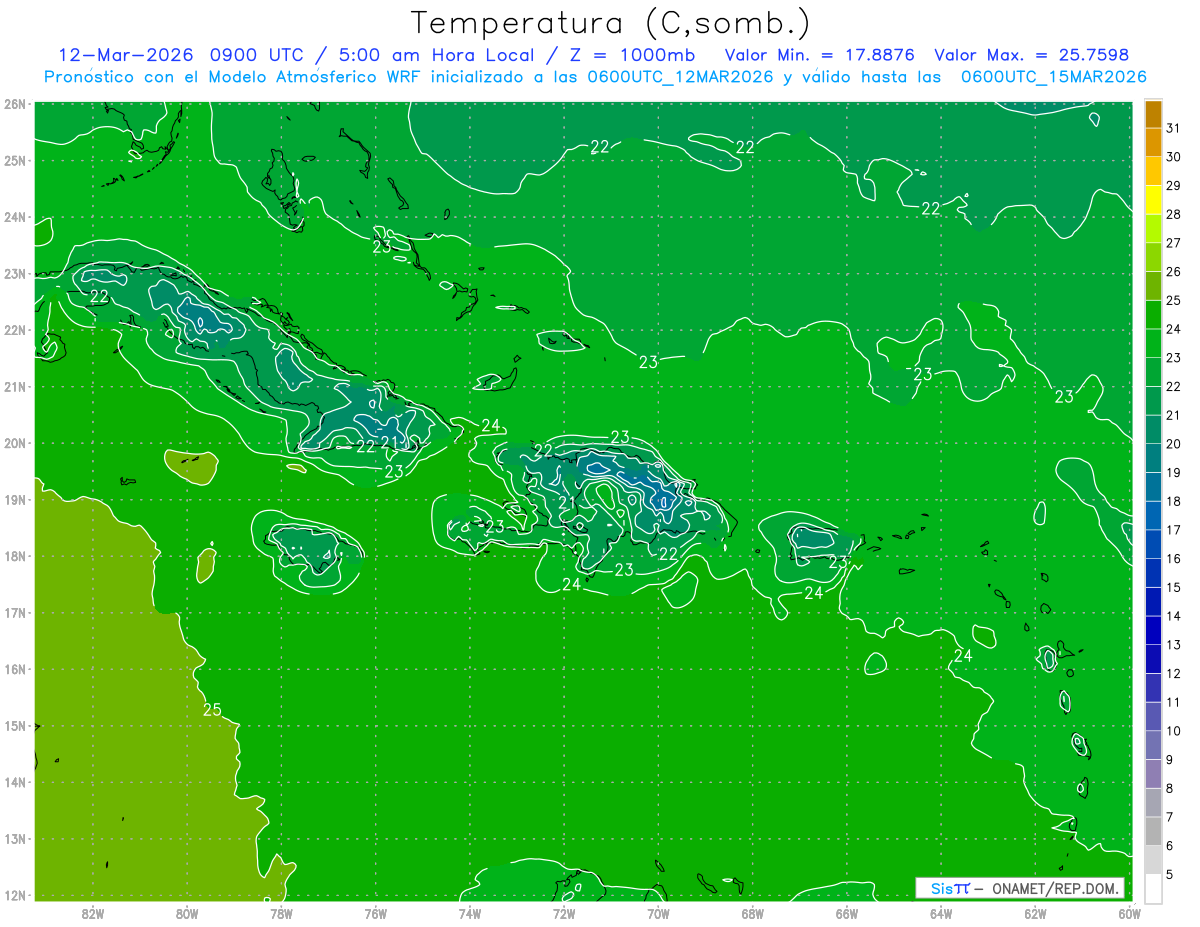This screenshot has width=1200, height=927.
Task: Click "5:00 am Hora Local" in the header
Action: [440, 55]
